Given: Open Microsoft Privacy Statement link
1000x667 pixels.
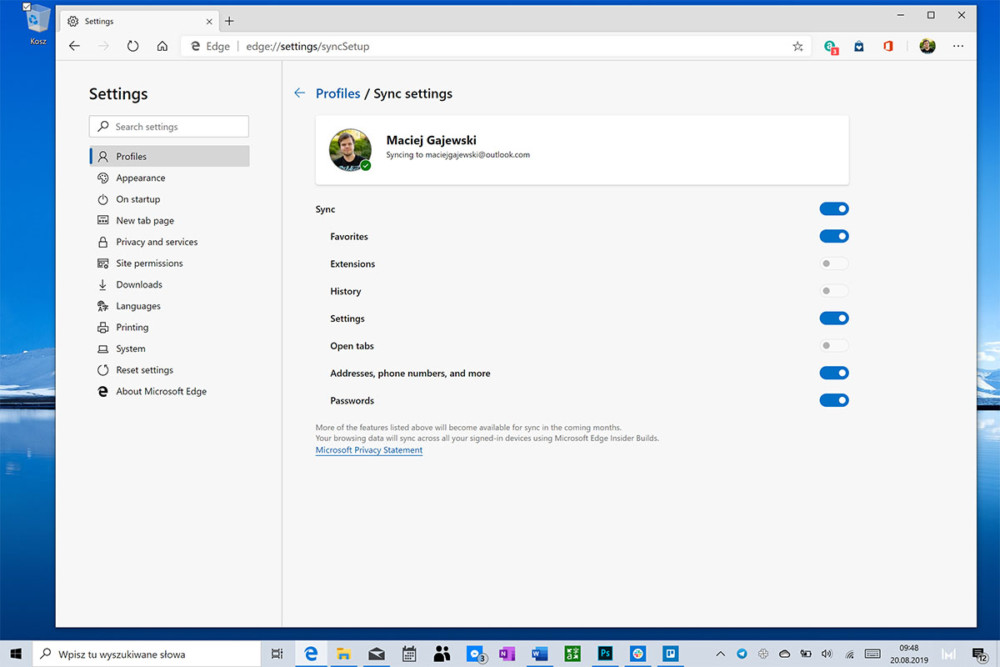Looking at the screenshot, I should point(369,450).
